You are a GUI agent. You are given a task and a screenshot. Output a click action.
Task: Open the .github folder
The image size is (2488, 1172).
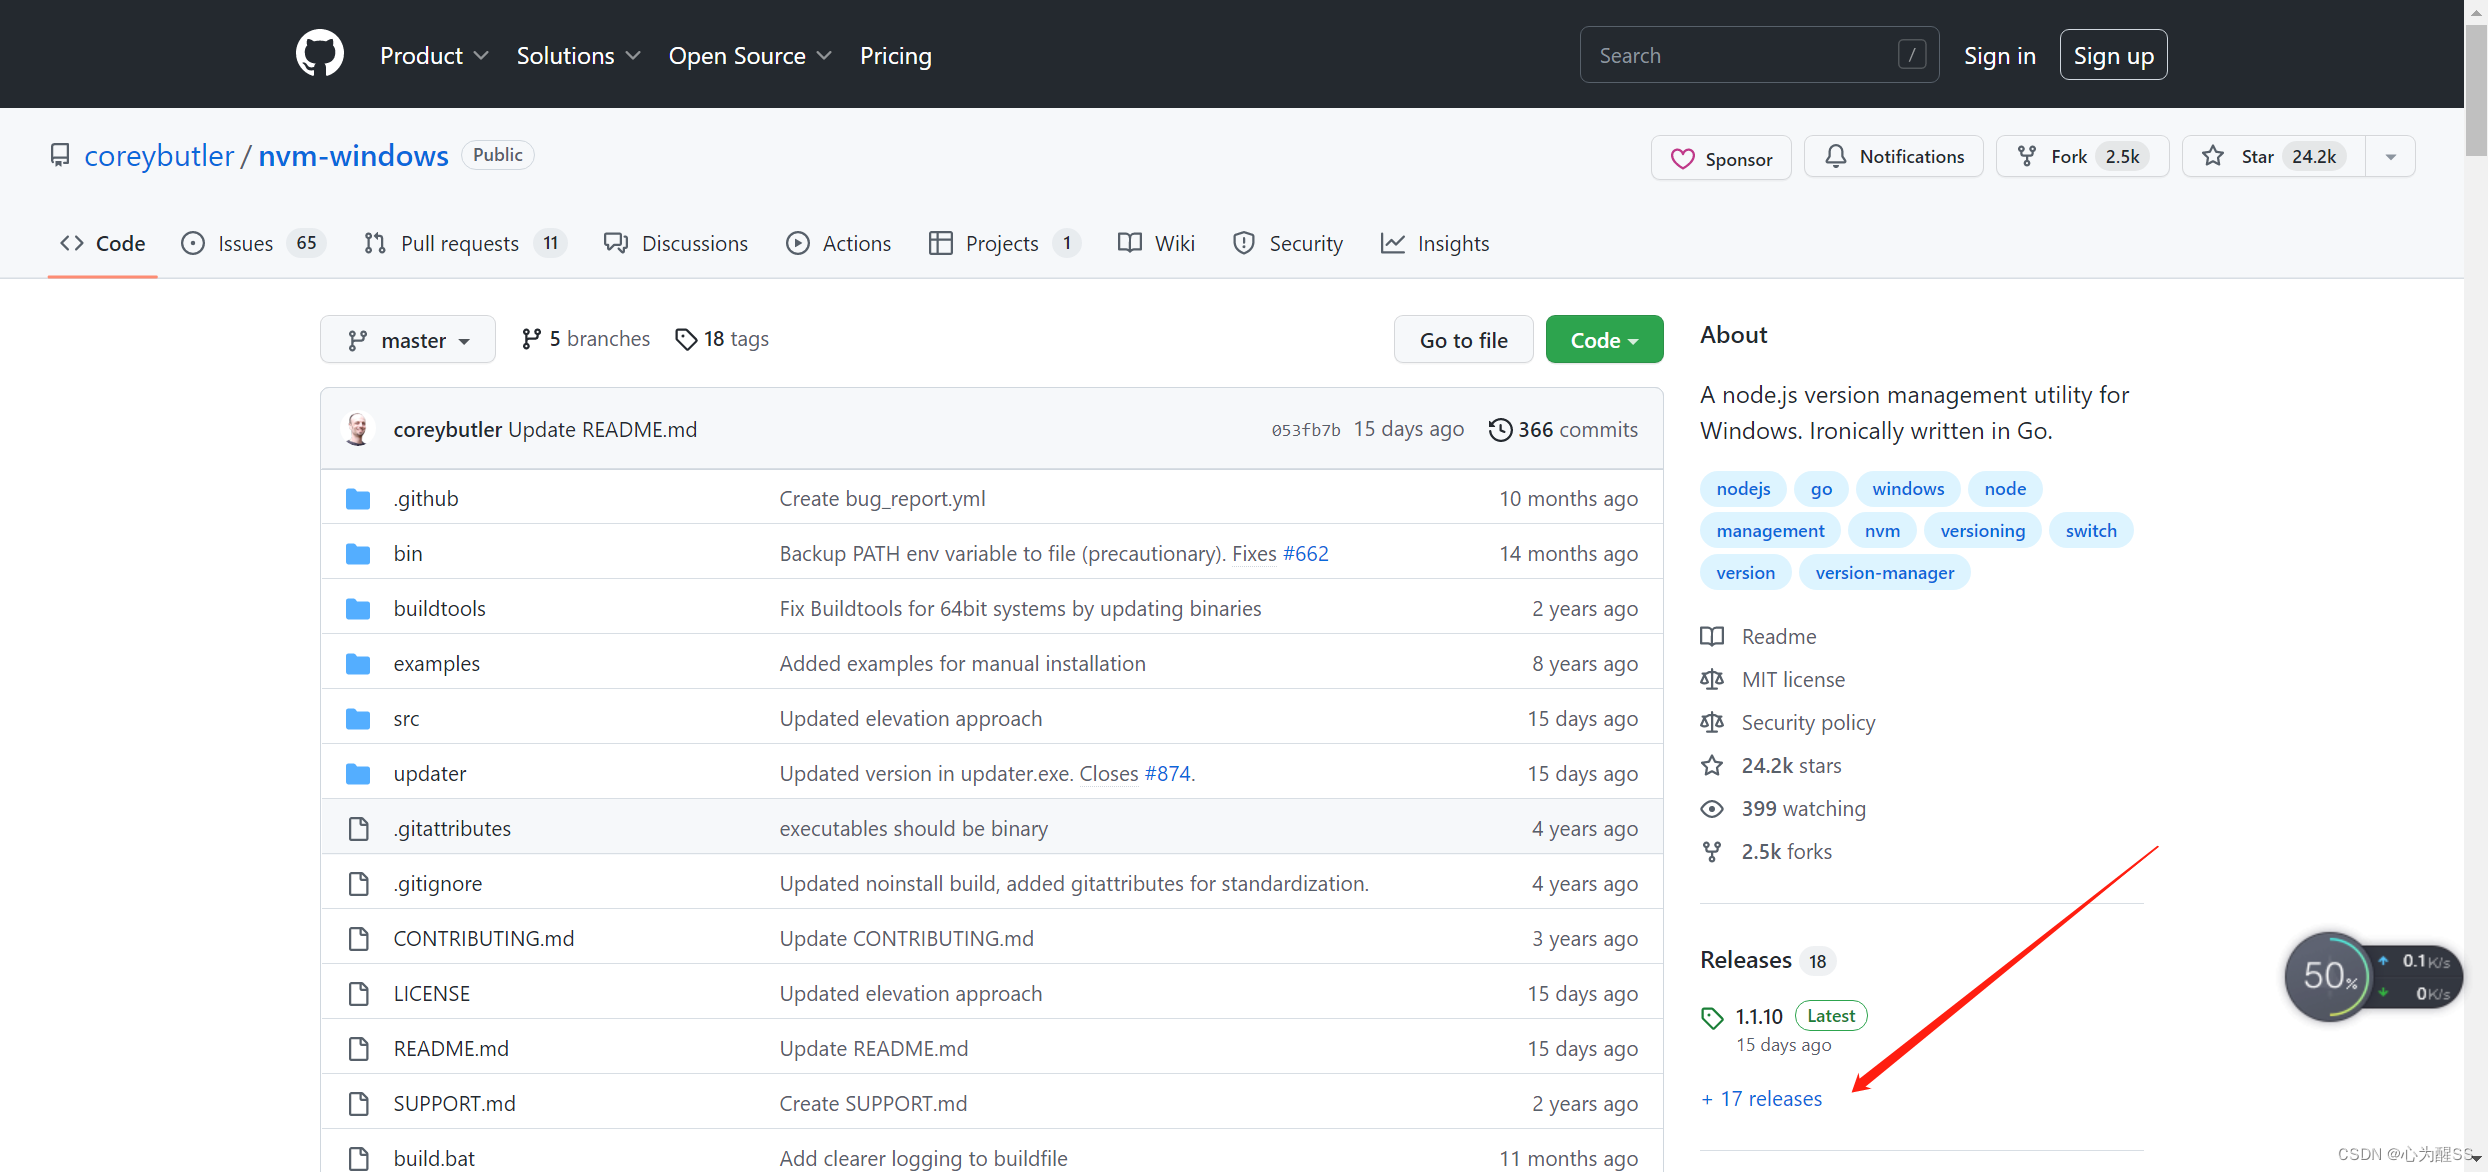(x=426, y=498)
